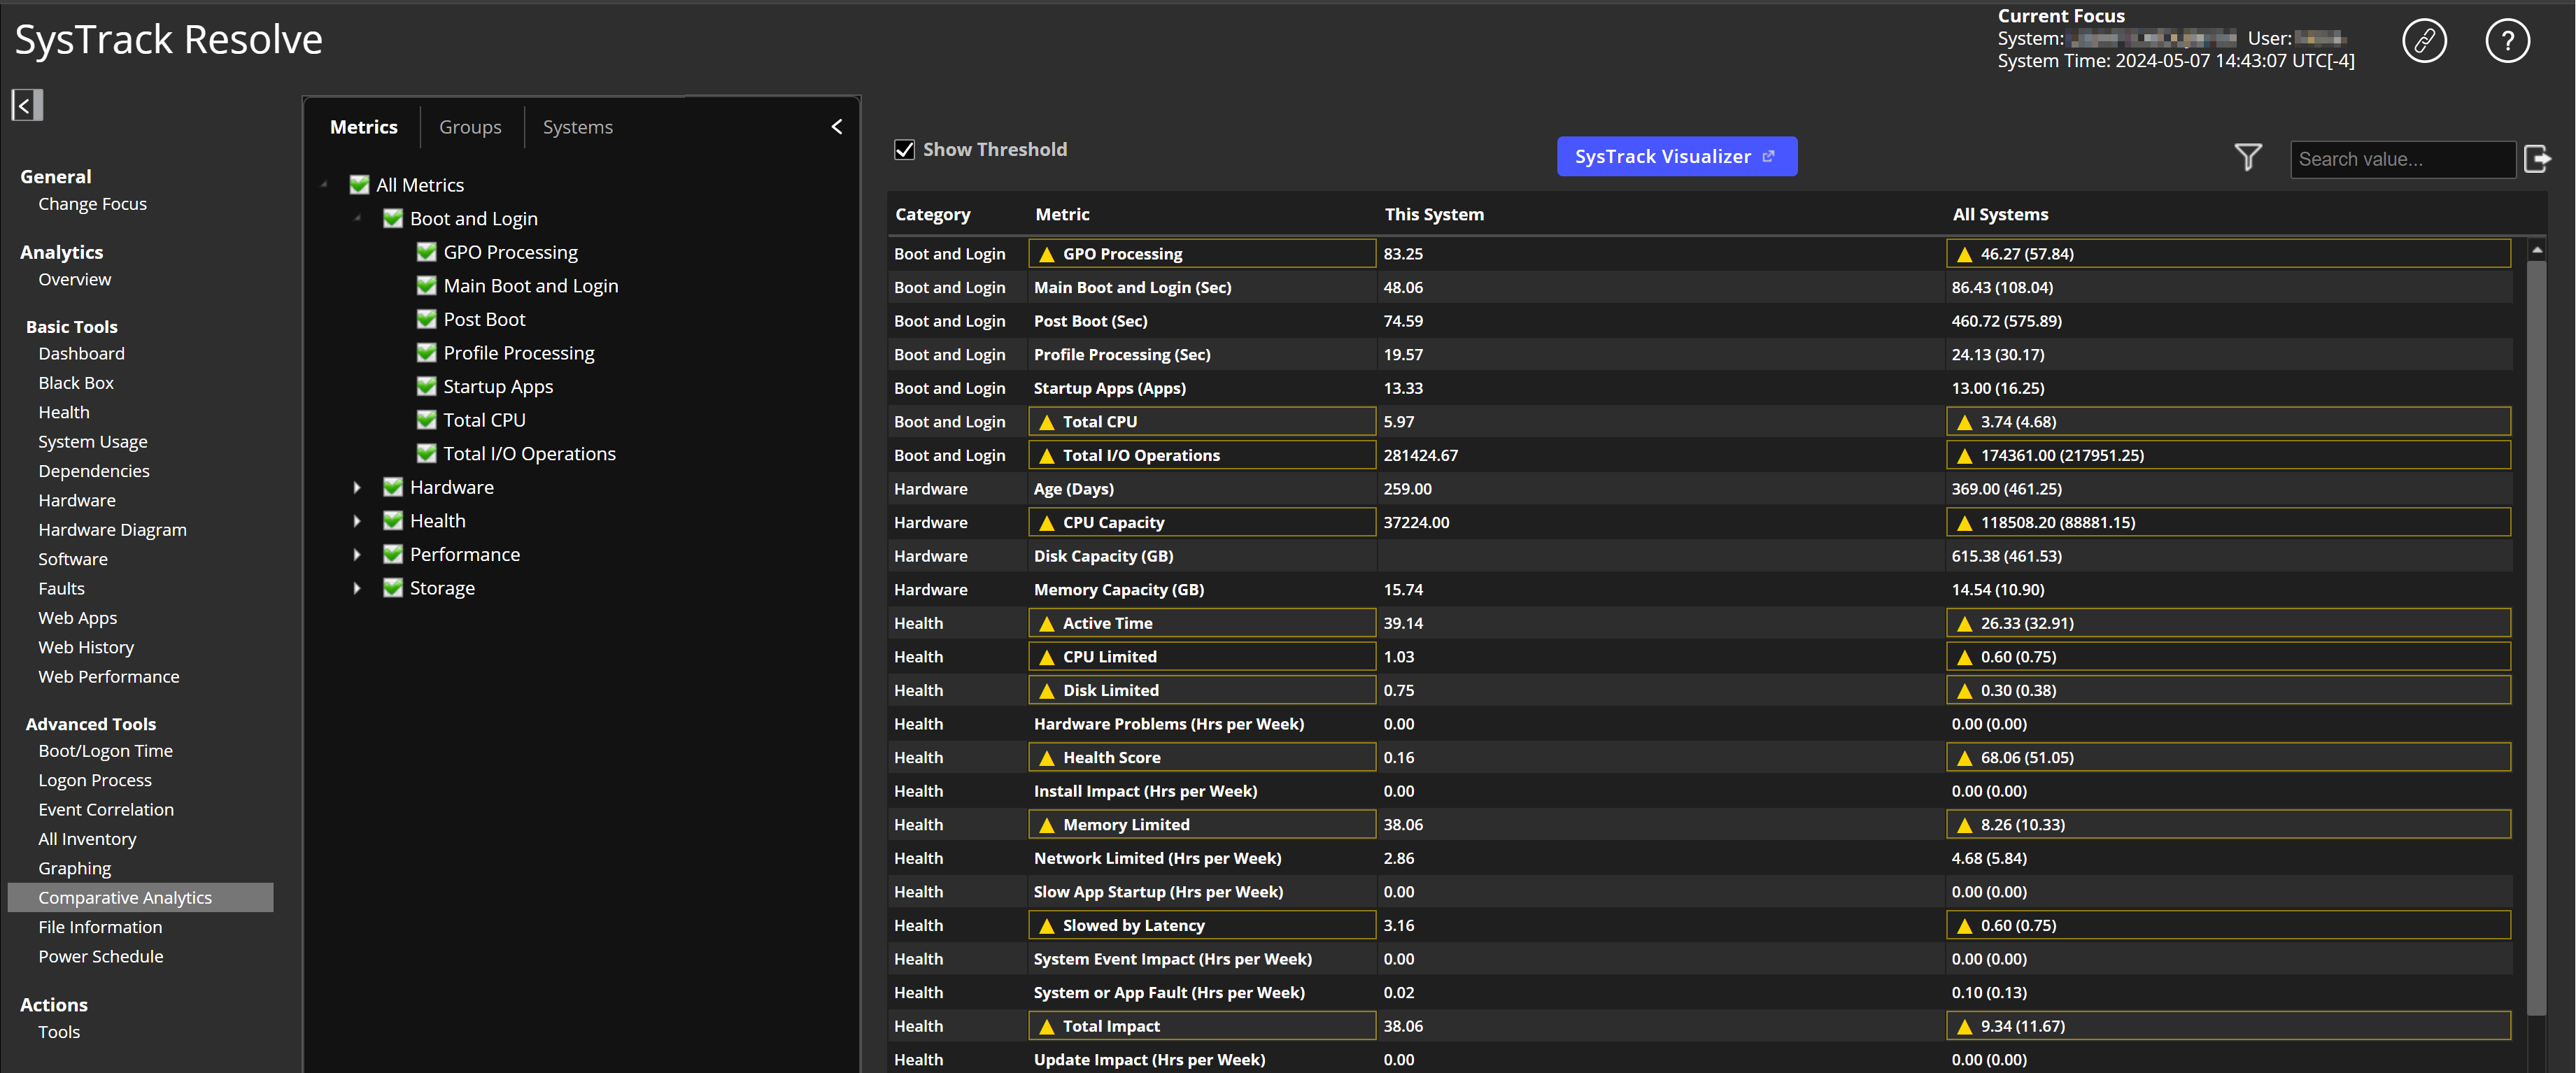Click Total I/O Operations warning triangle in table
The image size is (2576, 1073).
(x=1047, y=456)
